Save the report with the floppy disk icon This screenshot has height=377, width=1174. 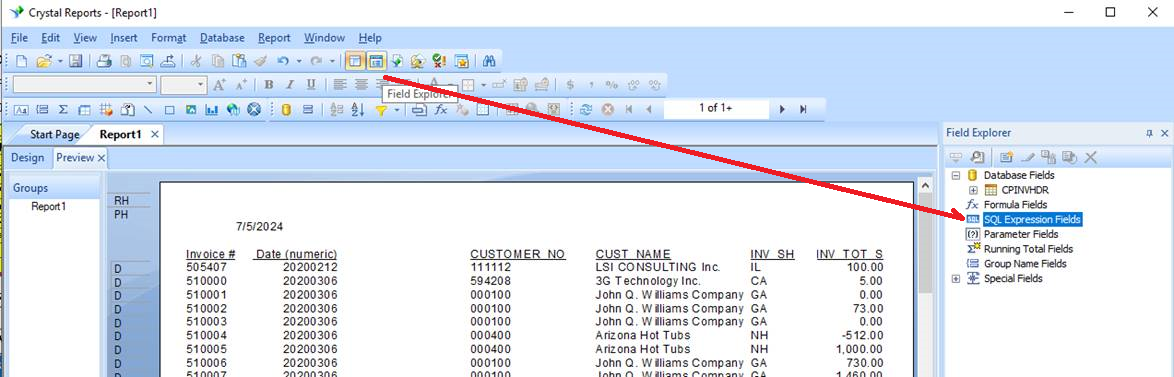76,61
